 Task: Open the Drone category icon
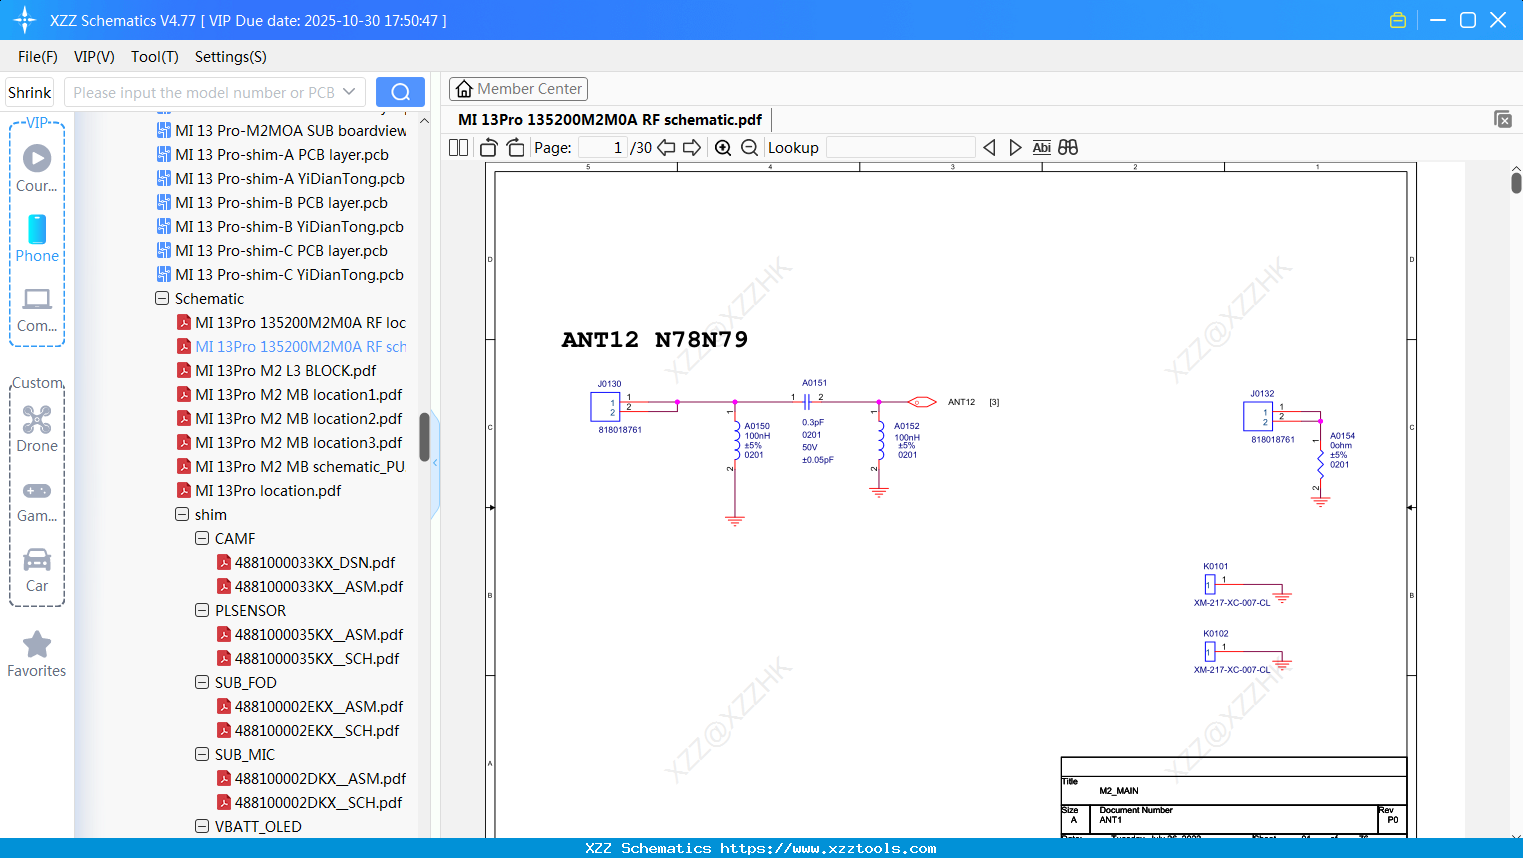coord(37,420)
